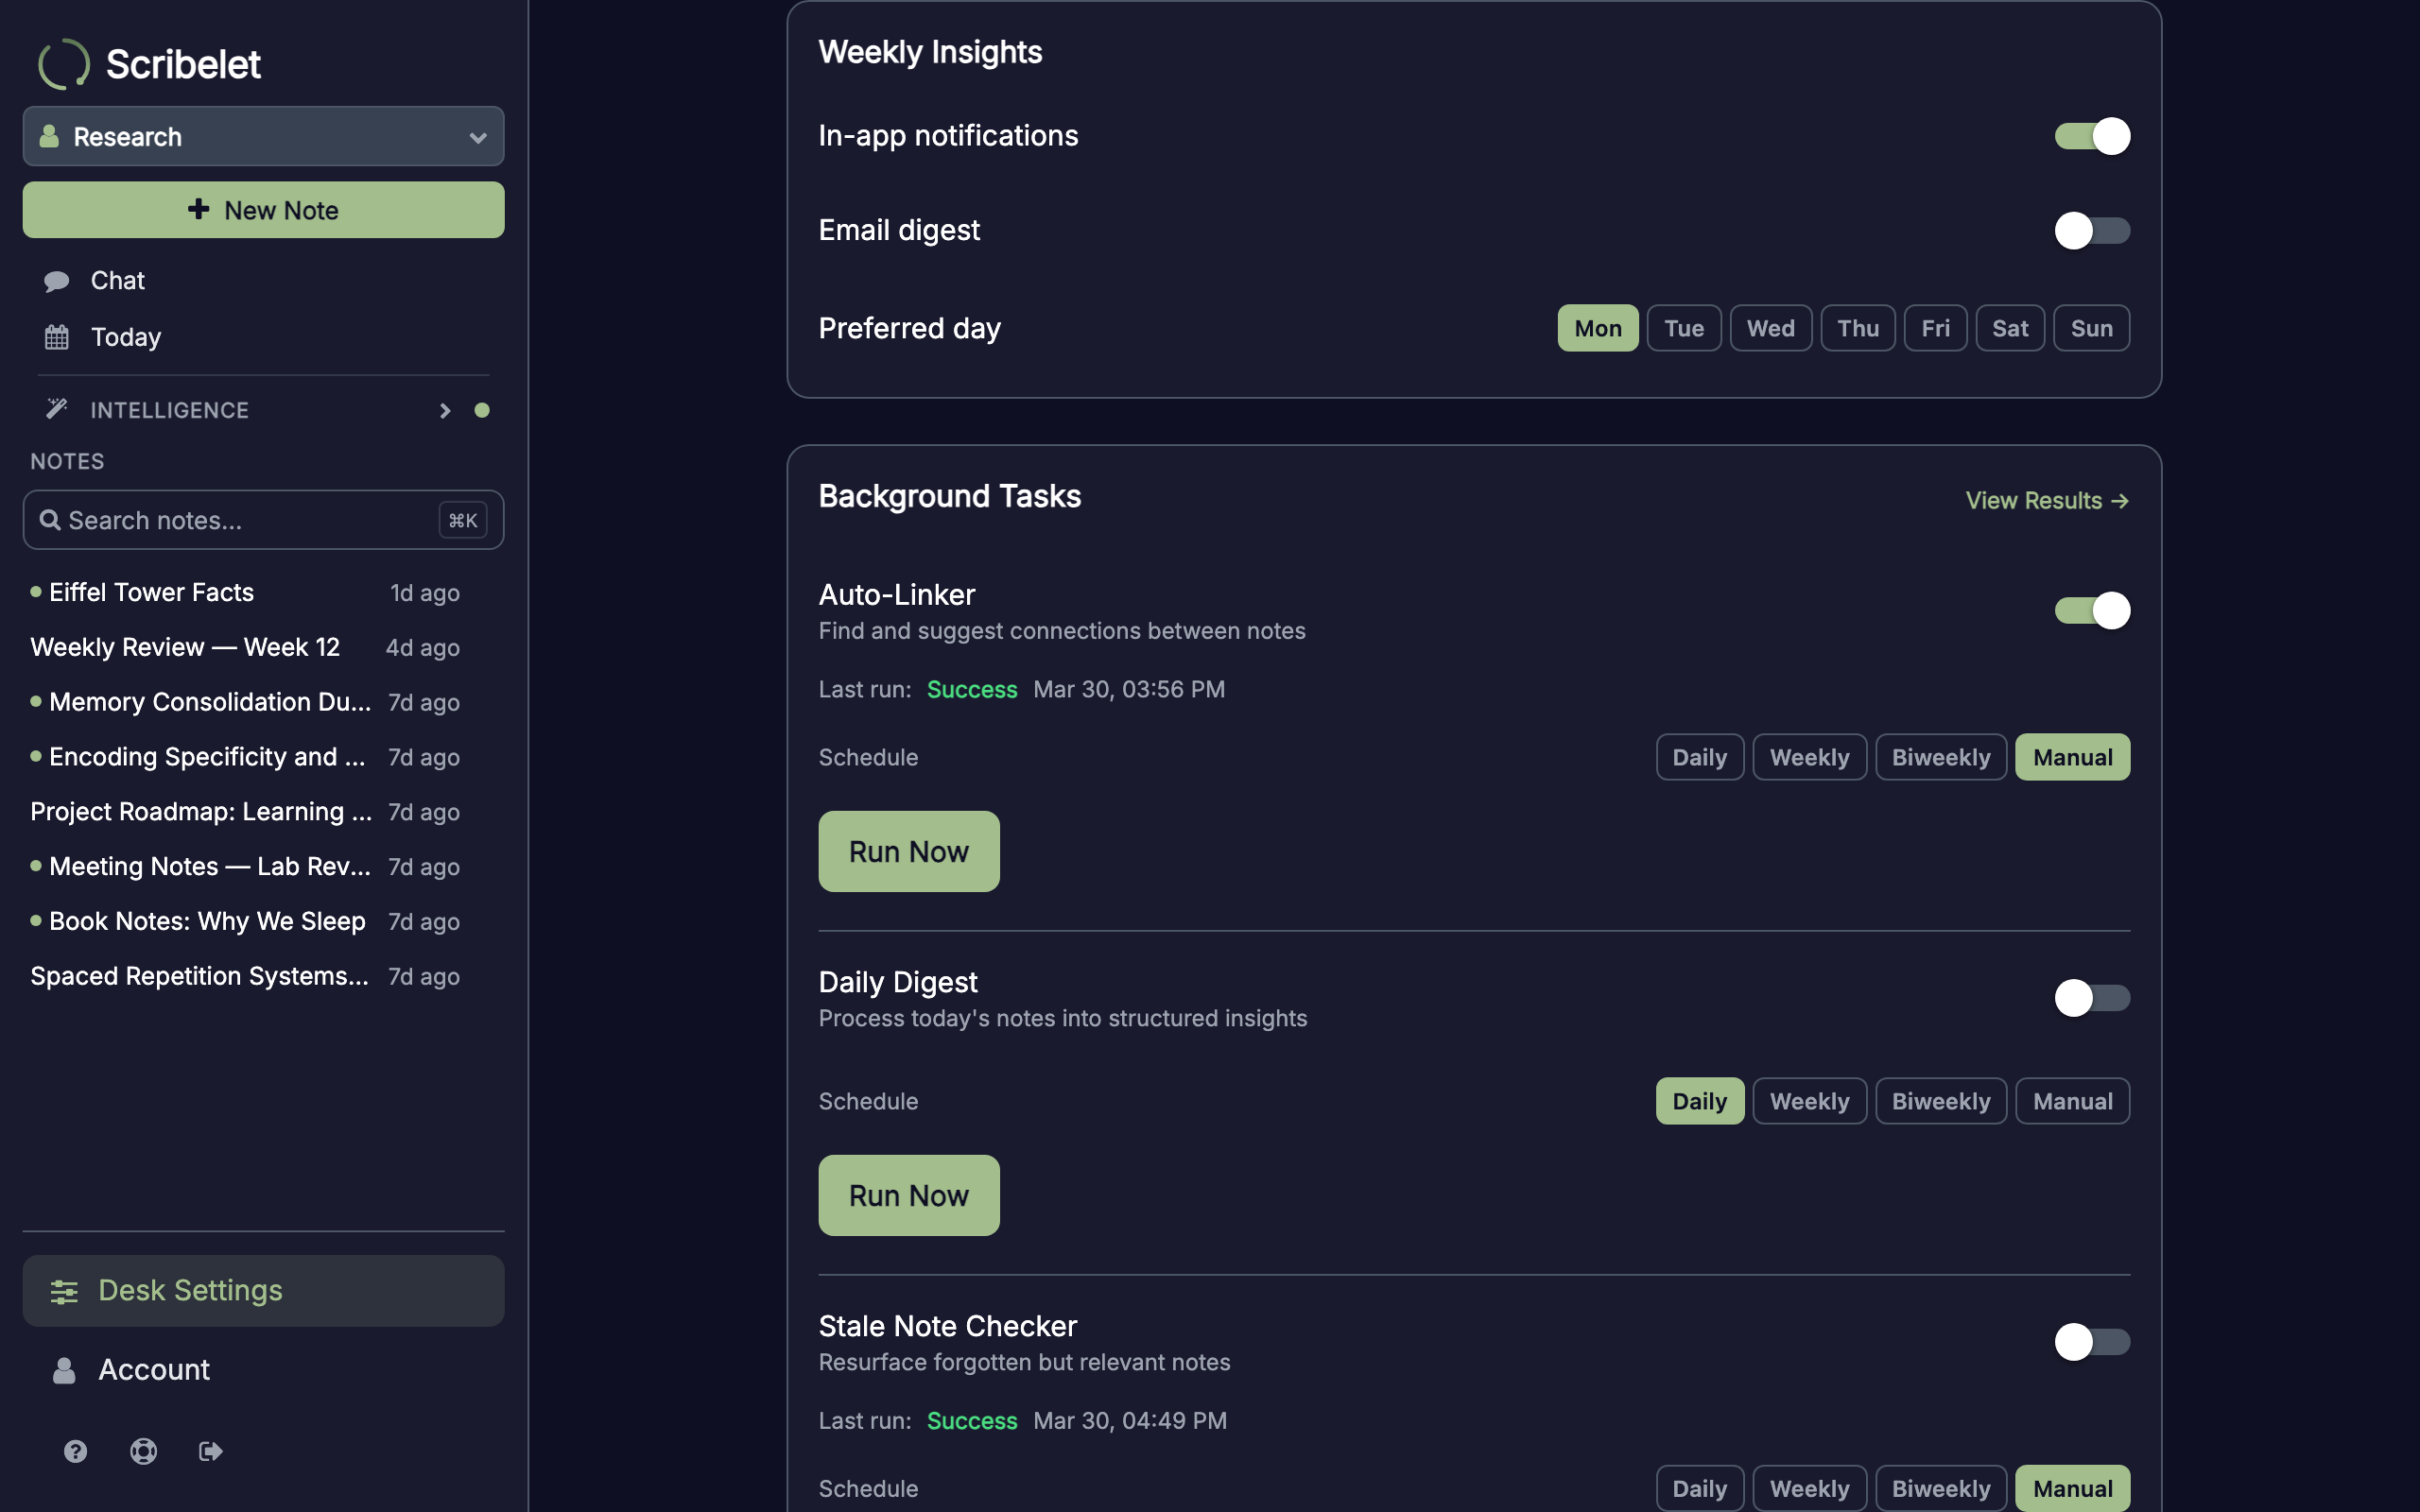
Task: Click the Account person icon
Action: [x=64, y=1370]
